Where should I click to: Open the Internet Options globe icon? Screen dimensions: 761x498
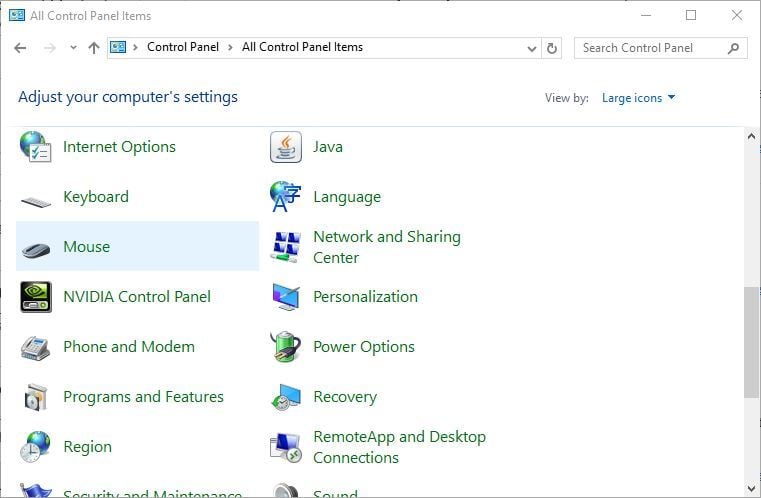click(x=35, y=147)
